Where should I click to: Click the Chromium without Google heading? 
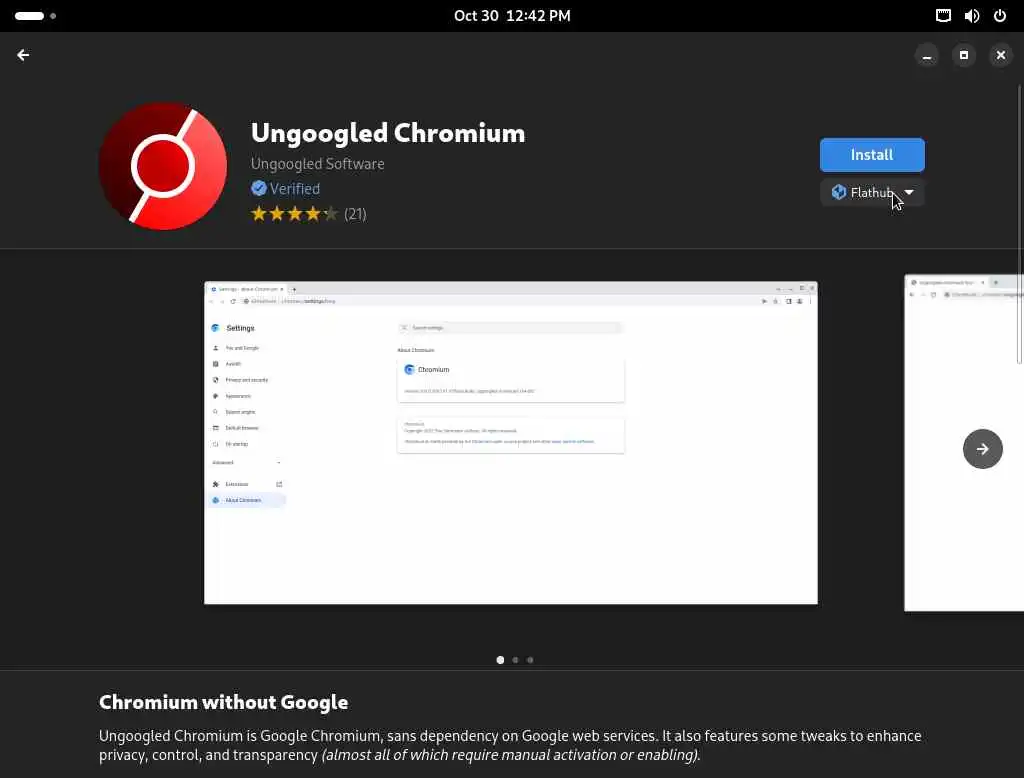point(223,702)
